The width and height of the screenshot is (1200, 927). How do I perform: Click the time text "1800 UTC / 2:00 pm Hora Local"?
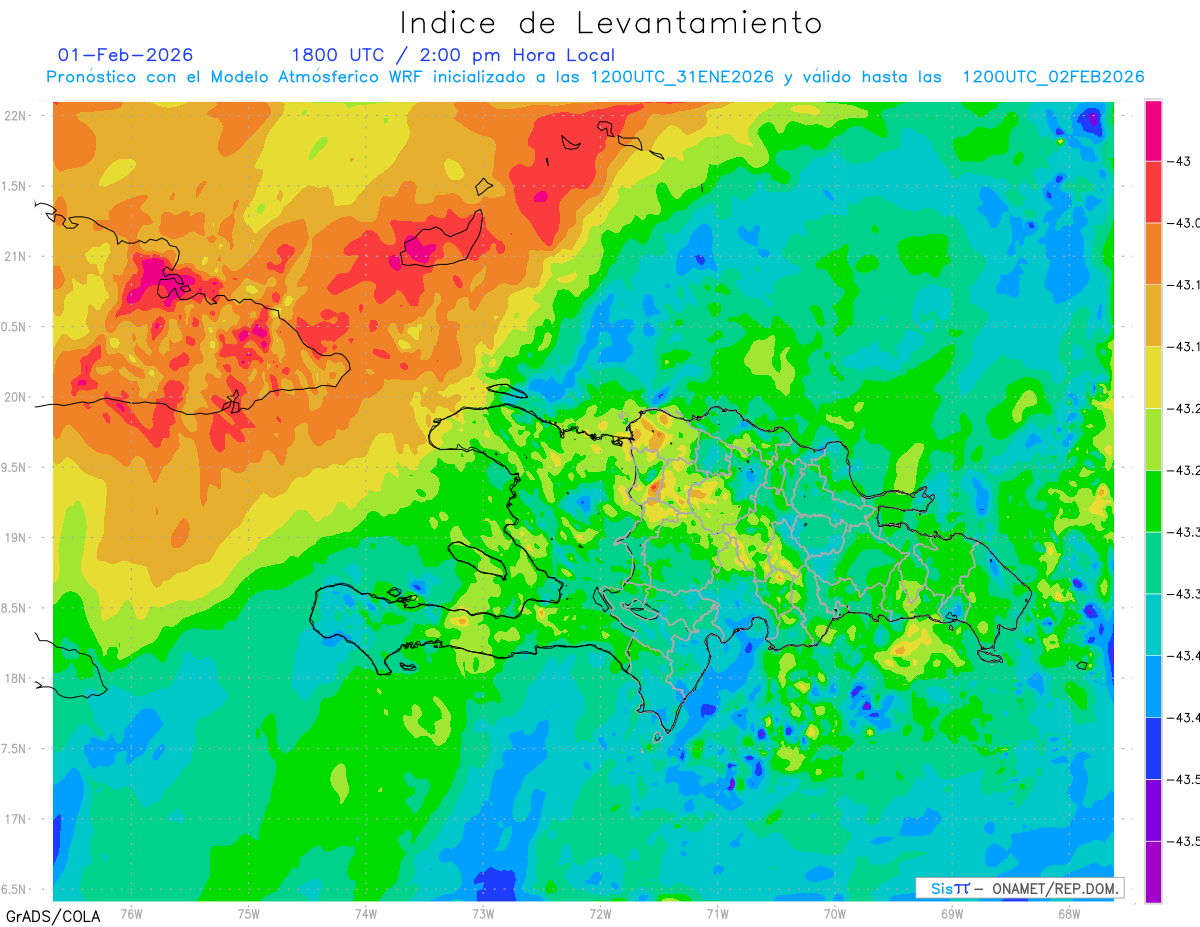coord(453,55)
